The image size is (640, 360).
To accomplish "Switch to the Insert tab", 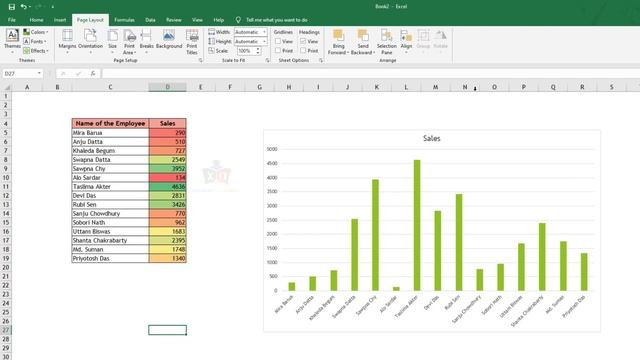I will coord(60,20).
